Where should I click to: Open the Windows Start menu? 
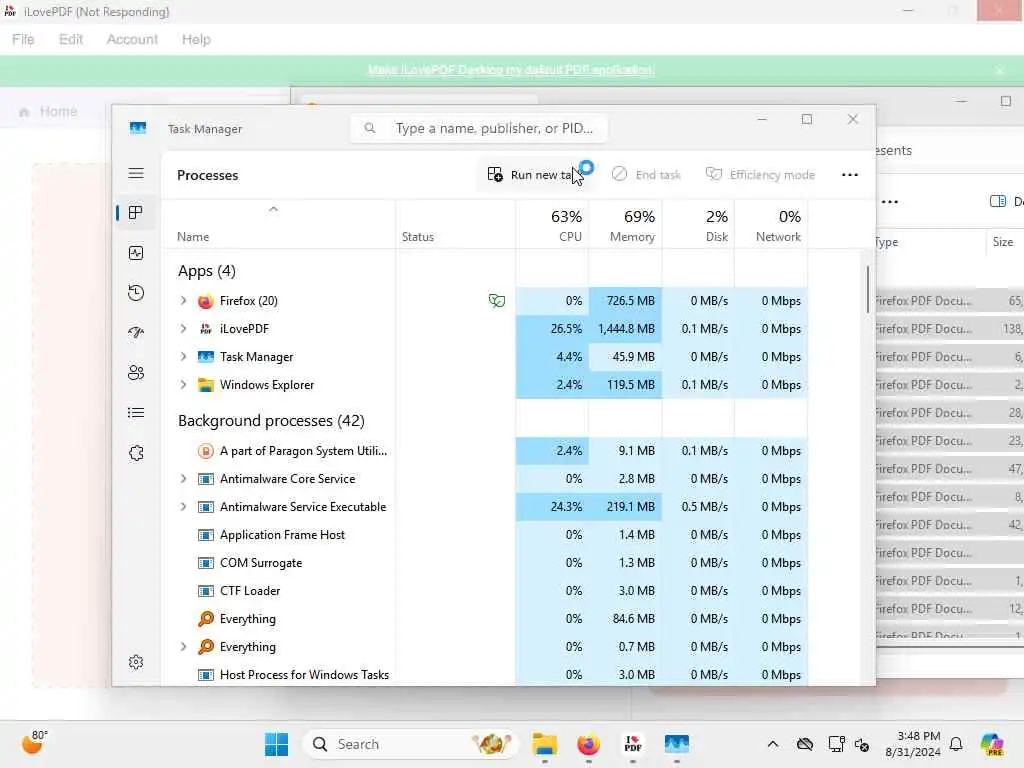coord(276,744)
